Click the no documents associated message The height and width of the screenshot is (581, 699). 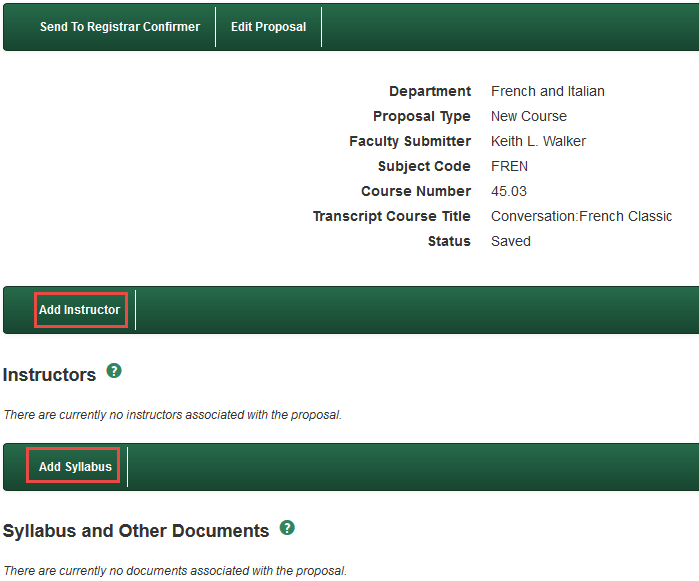(x=174, y=571)
